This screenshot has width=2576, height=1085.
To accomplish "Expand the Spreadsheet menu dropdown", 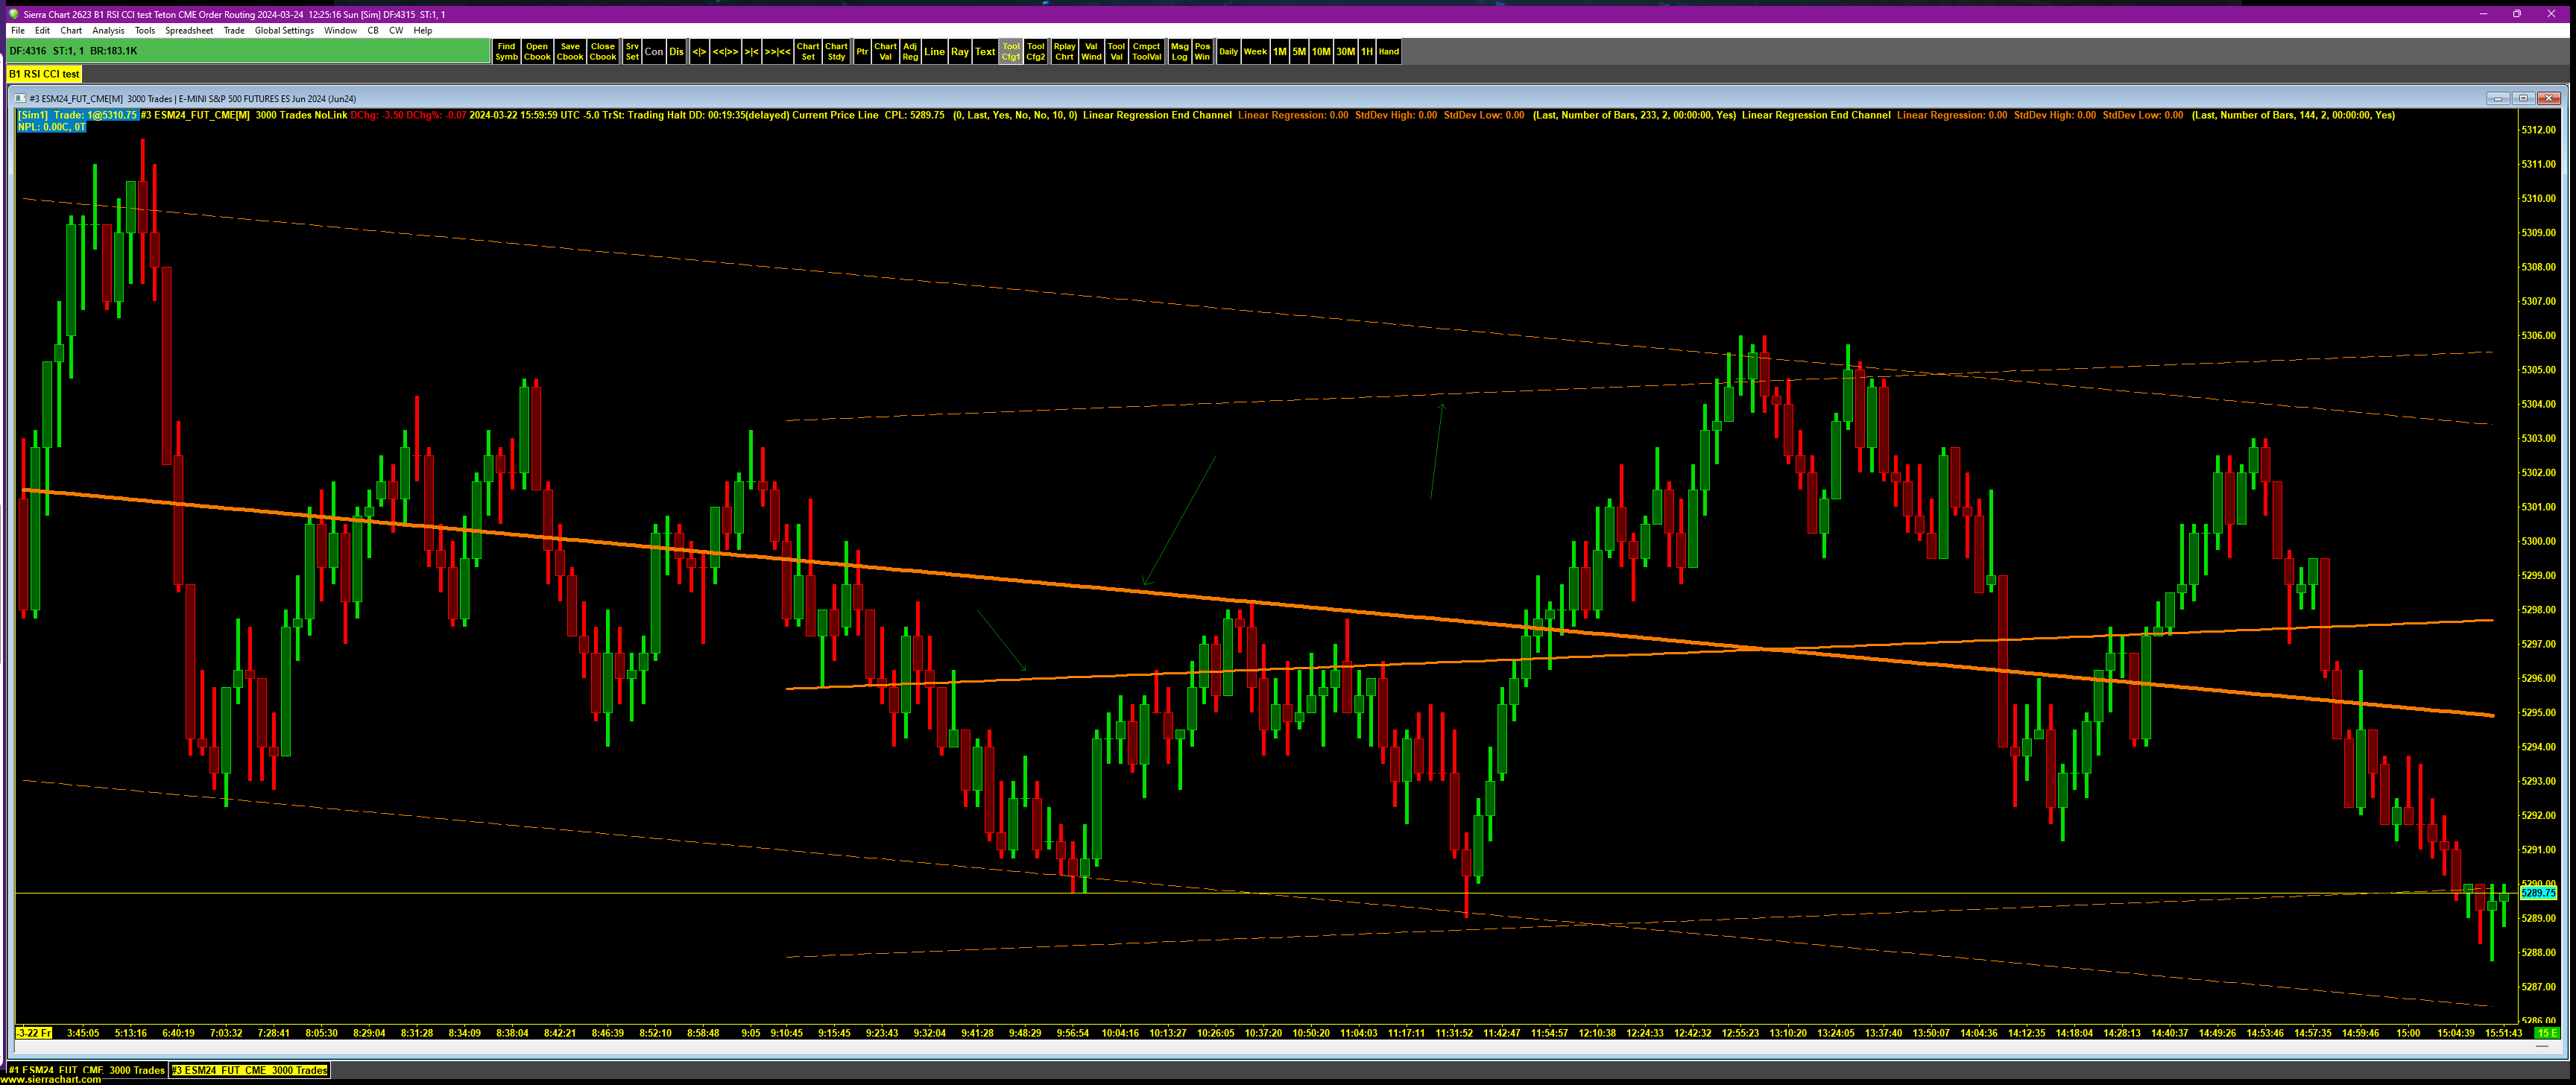I will click(x=189, y=31).
